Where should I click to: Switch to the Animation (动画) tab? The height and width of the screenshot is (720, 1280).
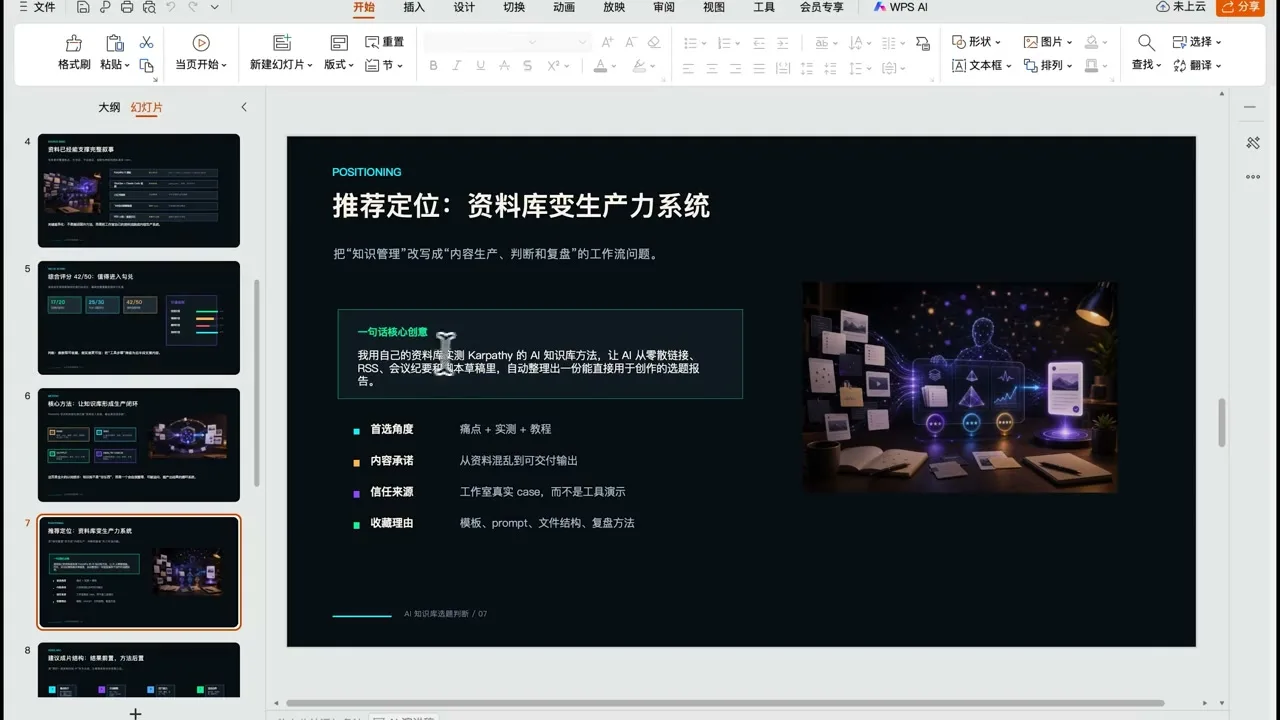point(564,7)
